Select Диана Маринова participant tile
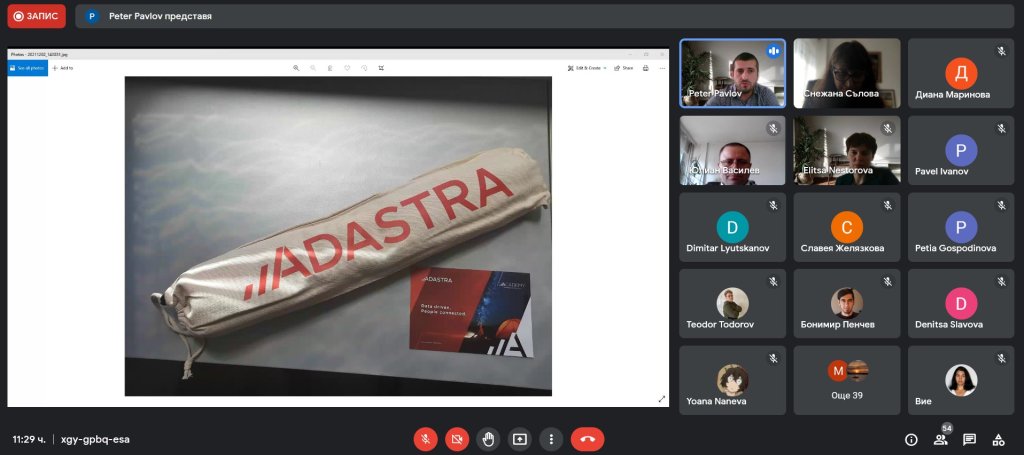The image size is (1024, 455). (x=961, y=73)
